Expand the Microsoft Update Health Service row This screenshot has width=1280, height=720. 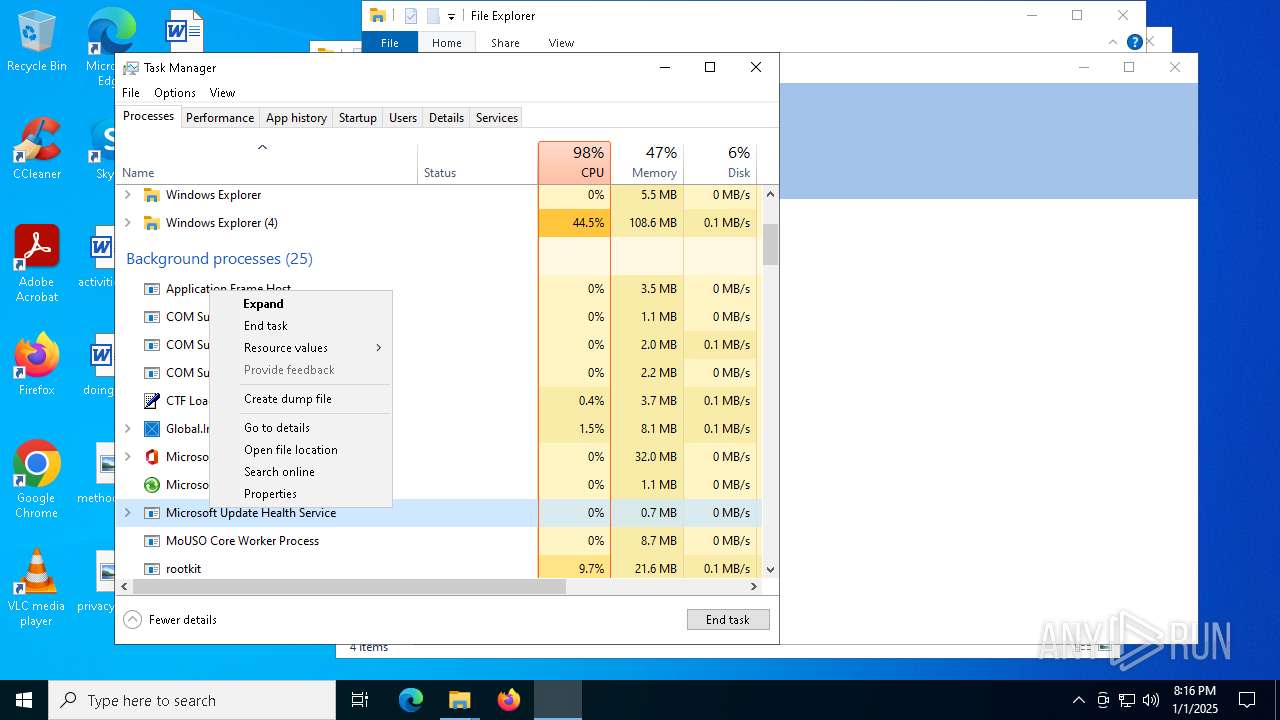click(x=127, y=513)
